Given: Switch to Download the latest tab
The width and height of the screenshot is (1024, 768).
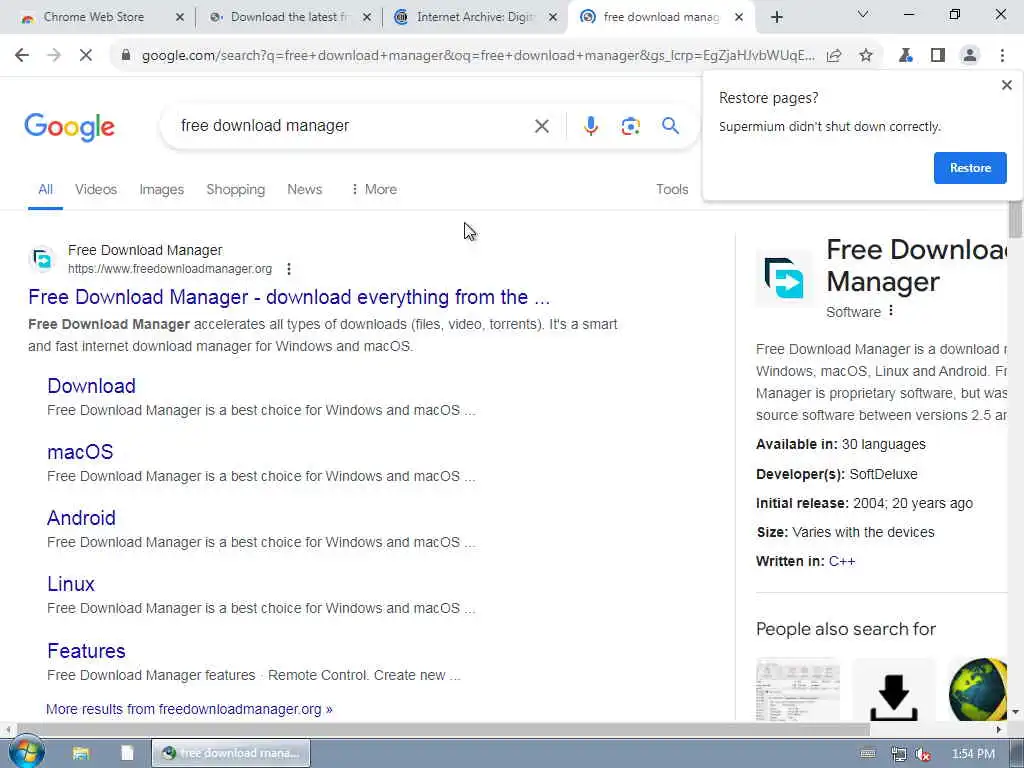Looking at the screenshot, I should pos(289,17).
